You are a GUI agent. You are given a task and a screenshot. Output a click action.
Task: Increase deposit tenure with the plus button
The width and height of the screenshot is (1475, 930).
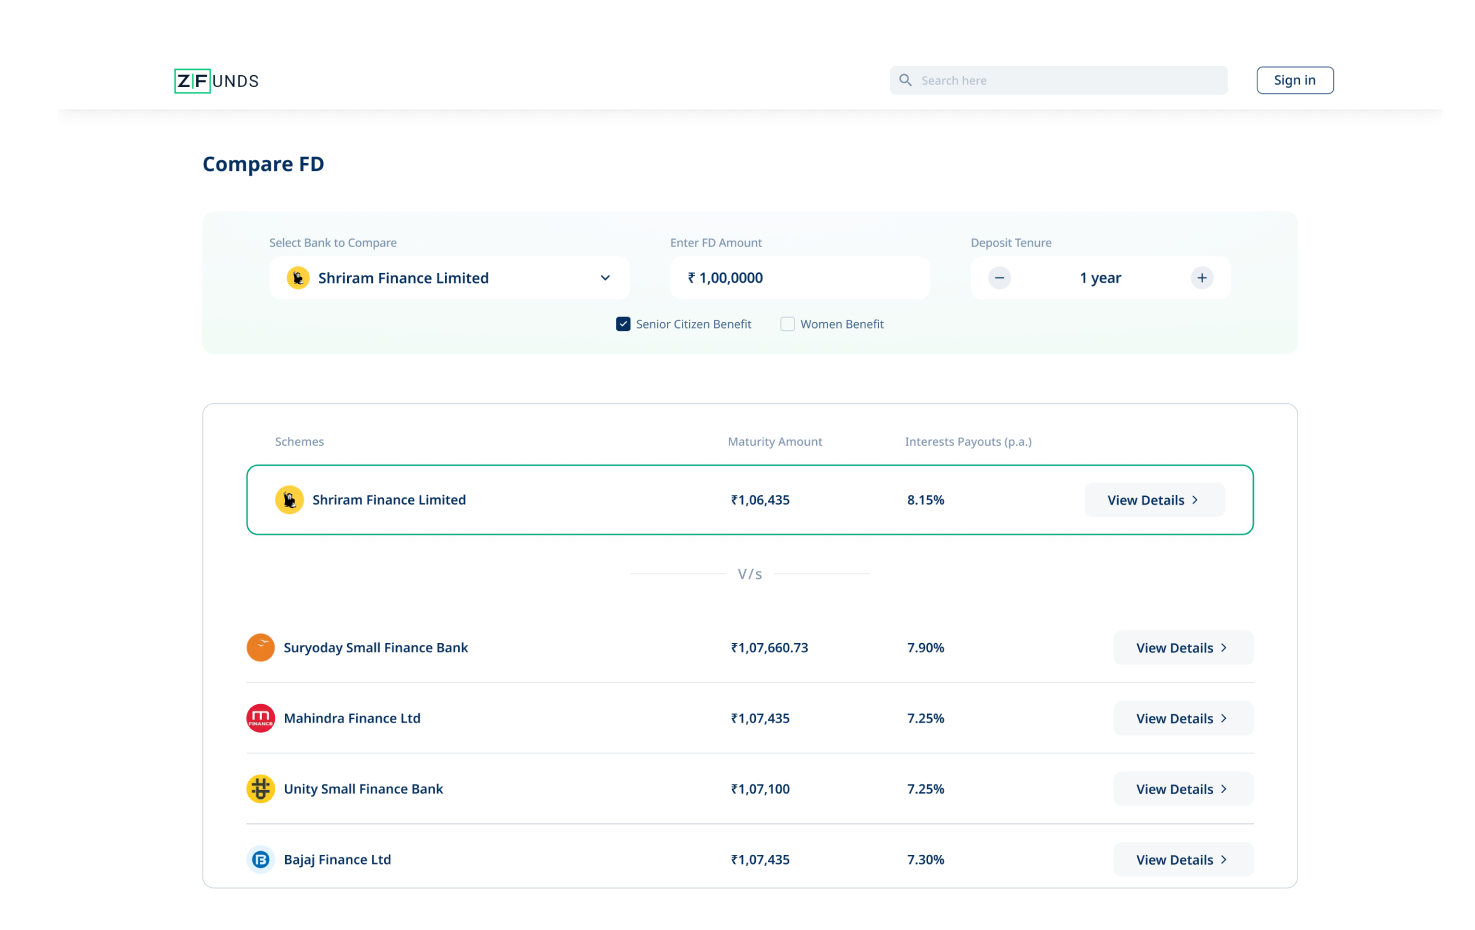pyautogui.click(x=1202, y=278)
